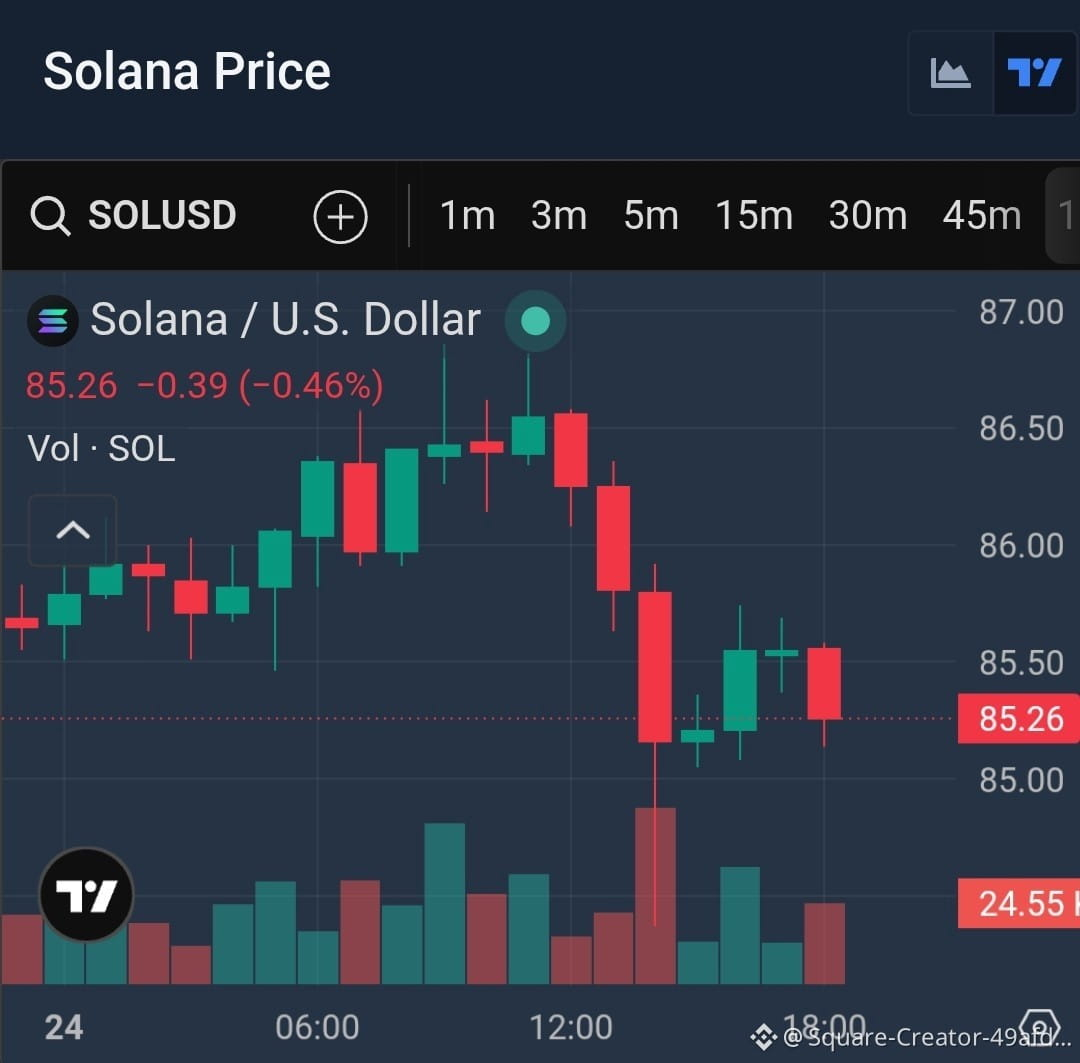The width and height of the screenshot is (1080, 1063).
Task: Click the 85.26 current price label
Action: click(x=1018, y=719)
